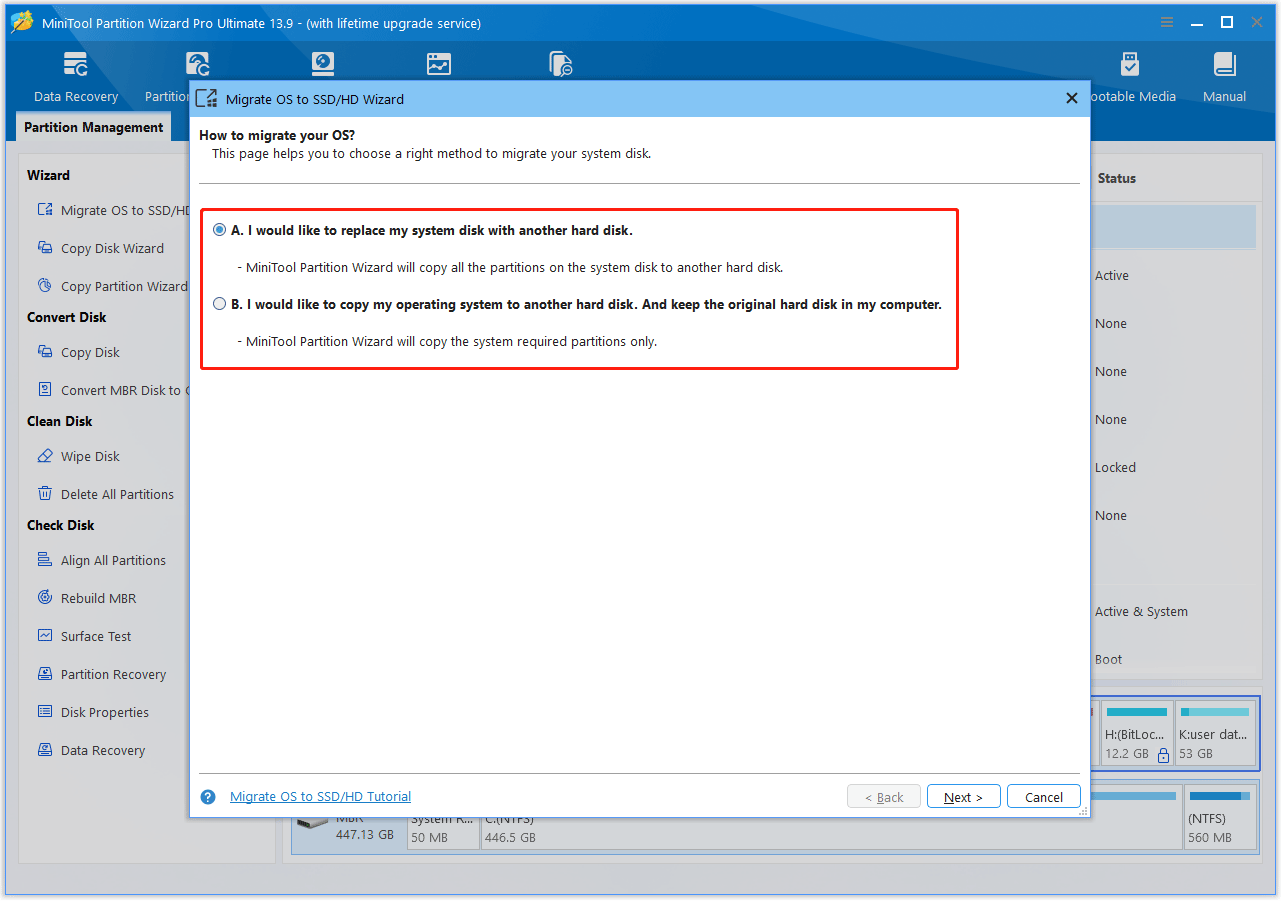Click the 447.13 GB disk size label
Screen dimensions: 1281x901
[365, 834]
